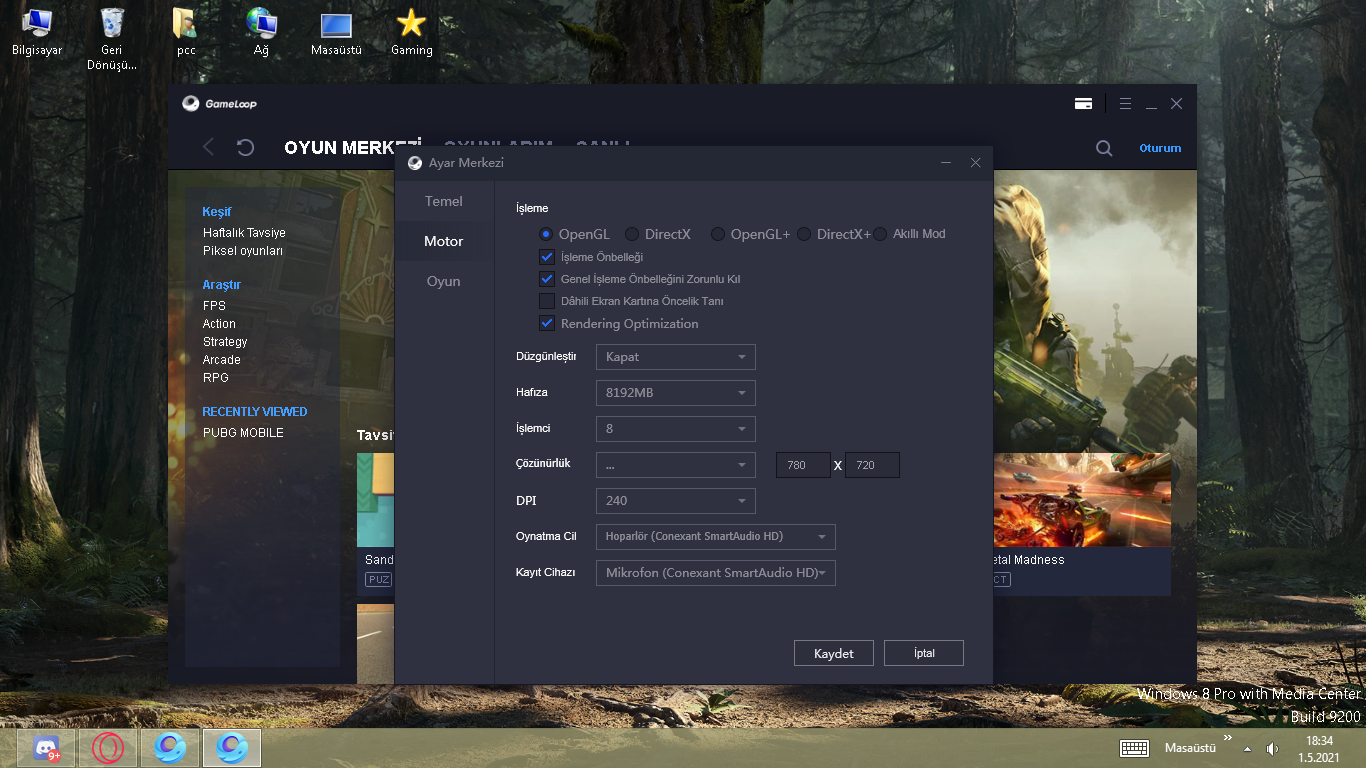The image size is (1366, 768).
Task: Click the GameLoop back arrow icon
Action: pos(209,147)
